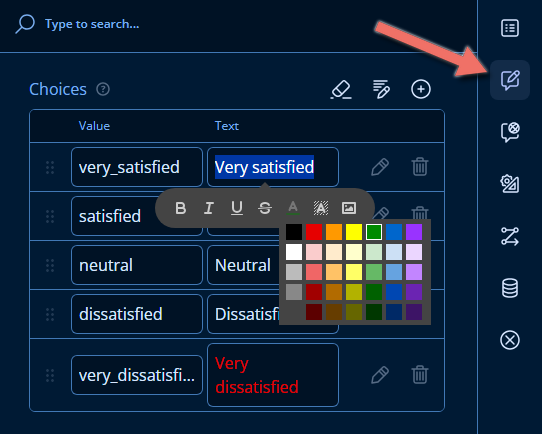
Task: Choose the purple swatch in top row
Action: pos(414,232)
